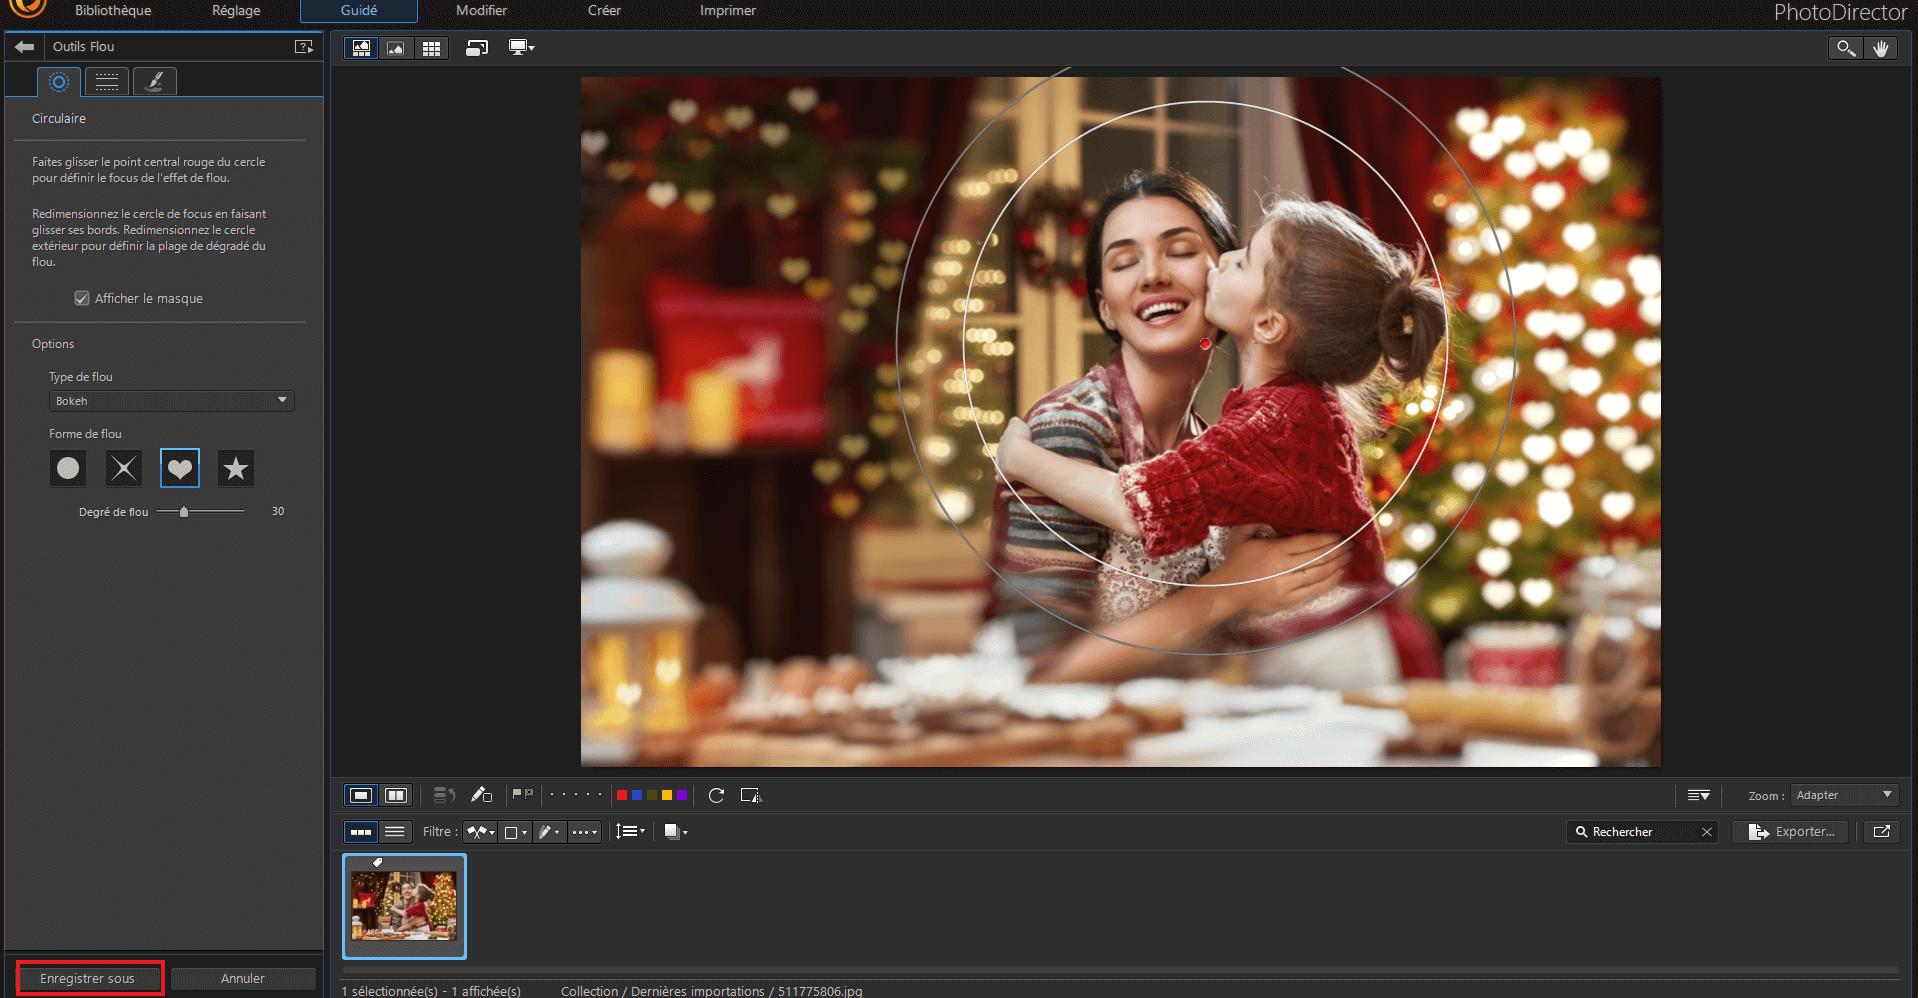1918x998 pixels.
Task: Open the Type de flou dropdown
Action: click(x=170, y=400)
